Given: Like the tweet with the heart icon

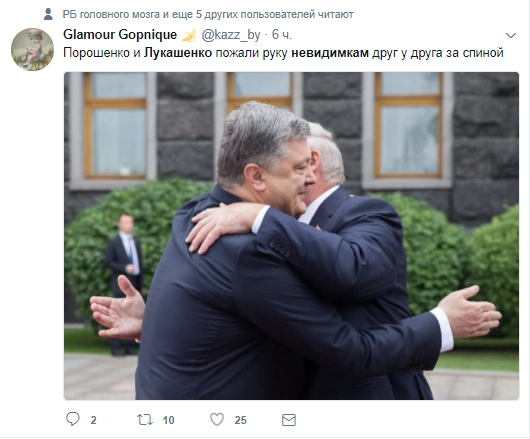Looking at the screenshot, I should coord(217,419).
